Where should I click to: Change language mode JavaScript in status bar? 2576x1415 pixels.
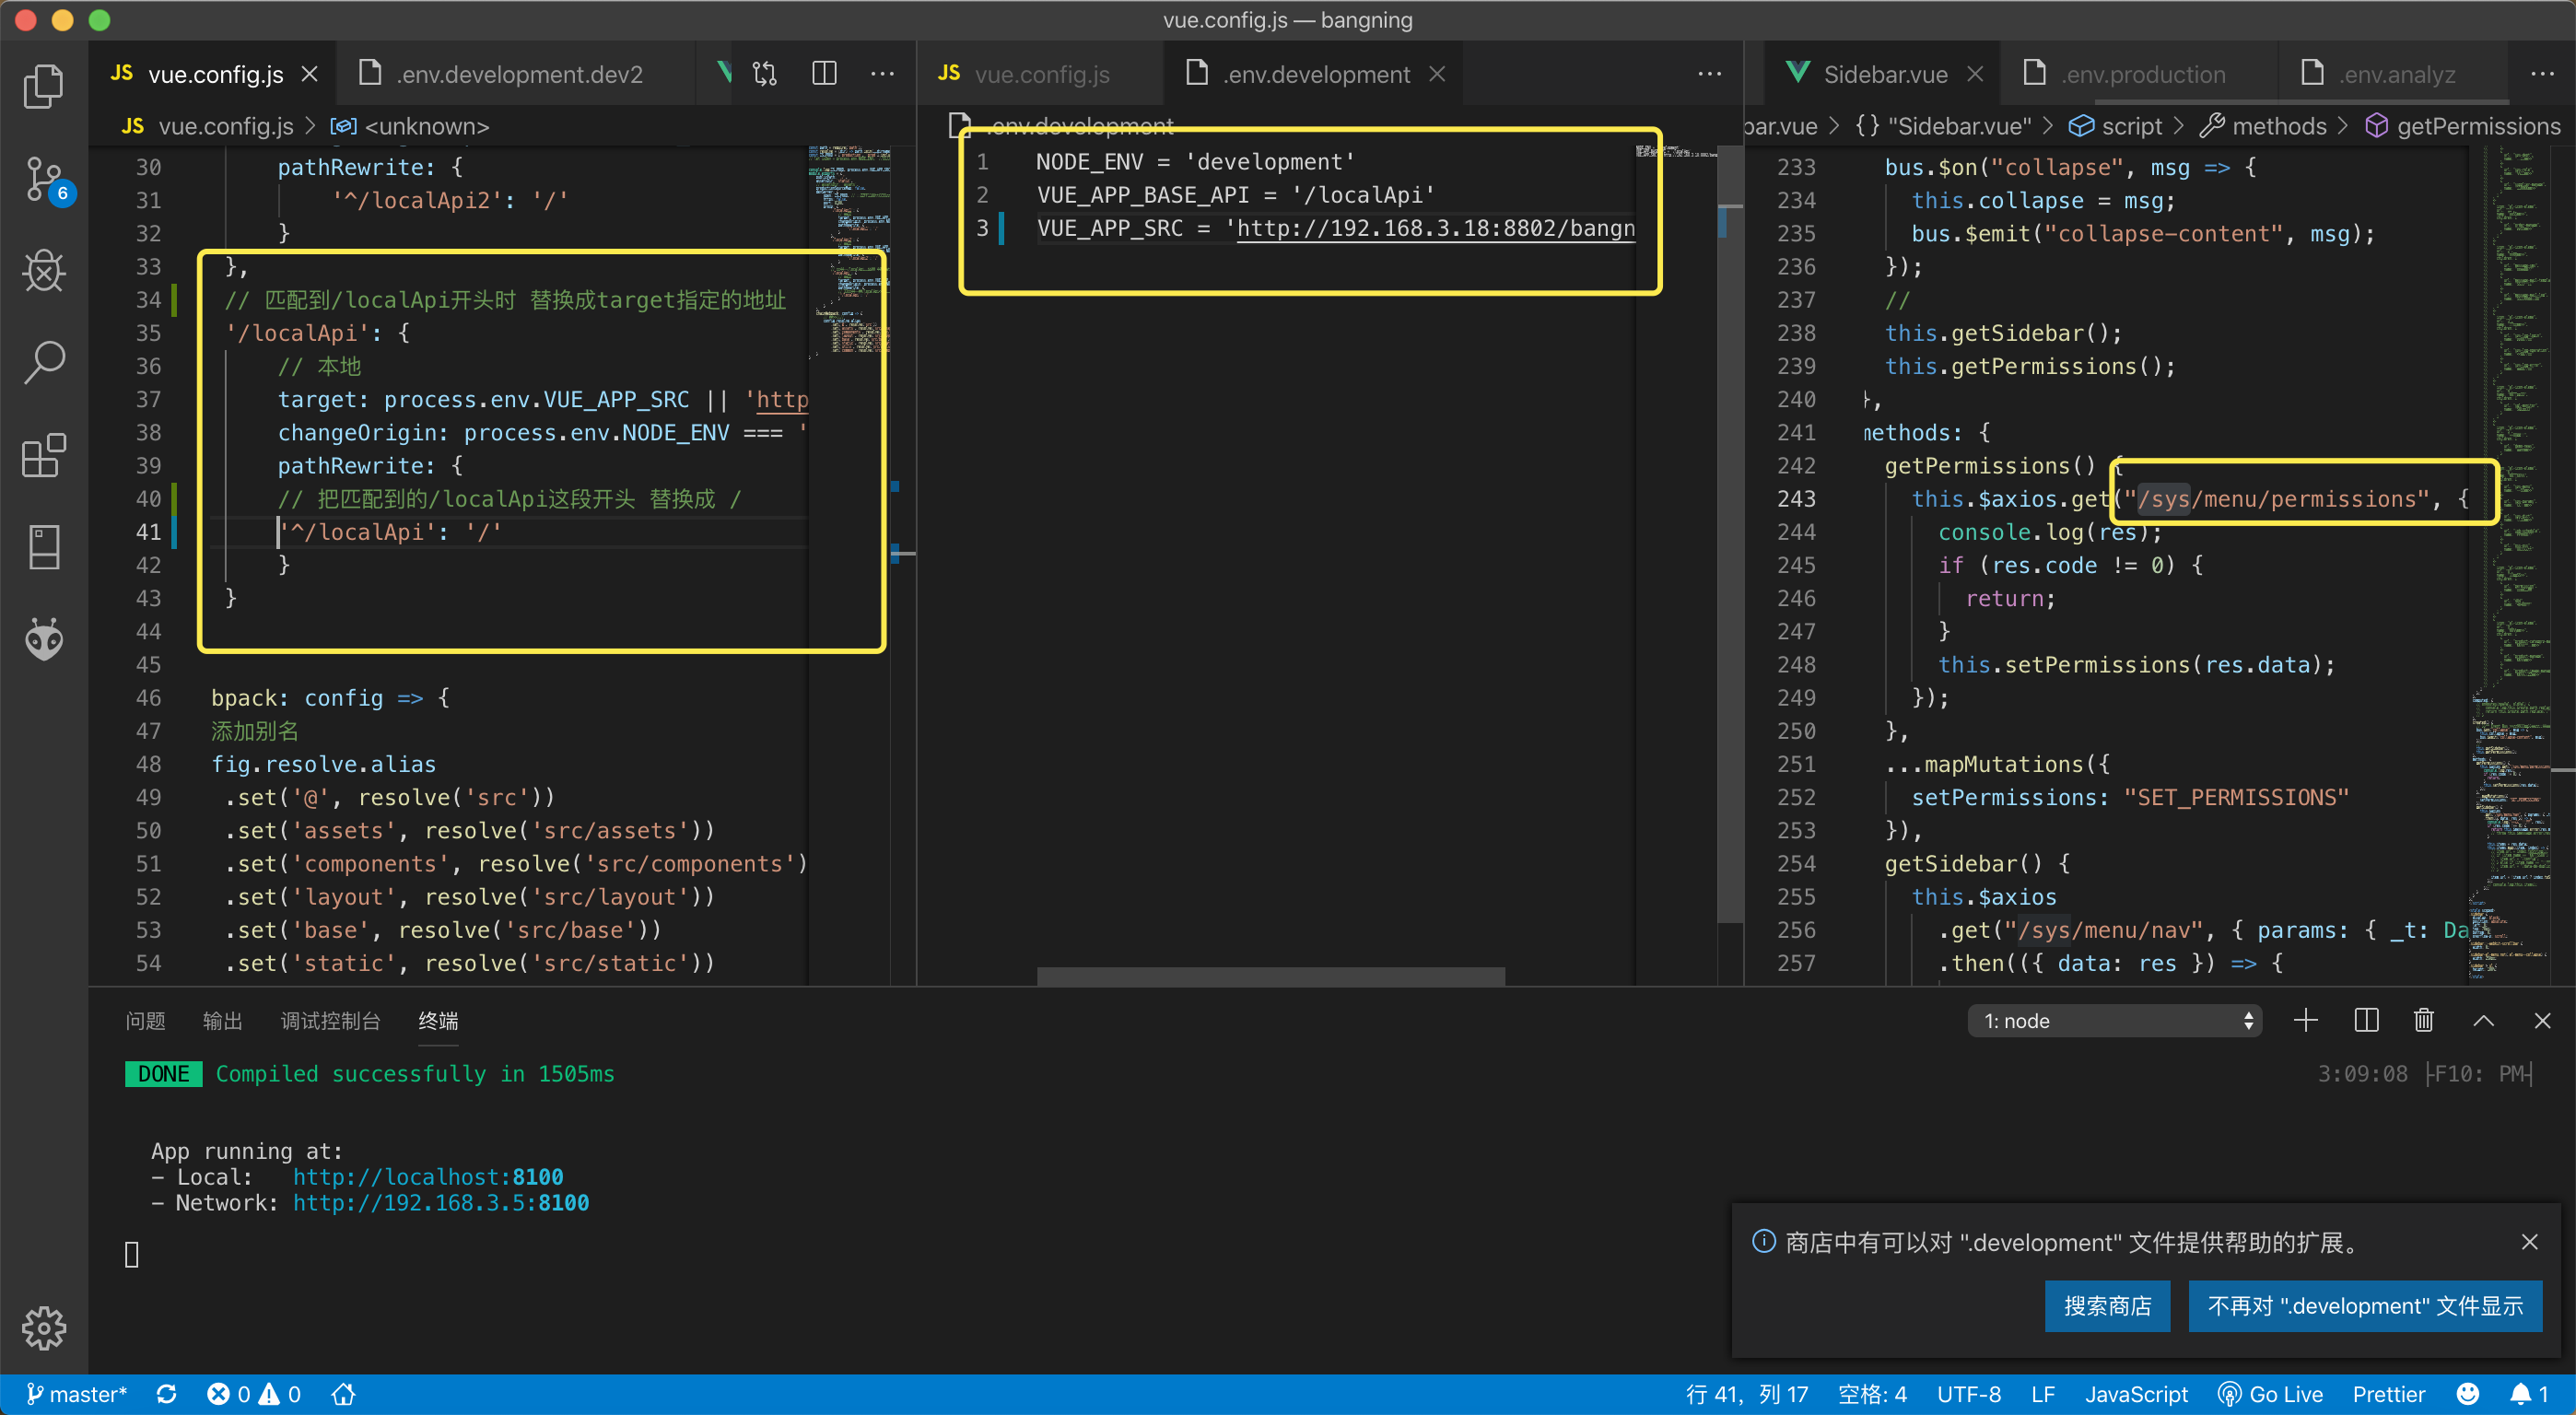(2136, 1394)
